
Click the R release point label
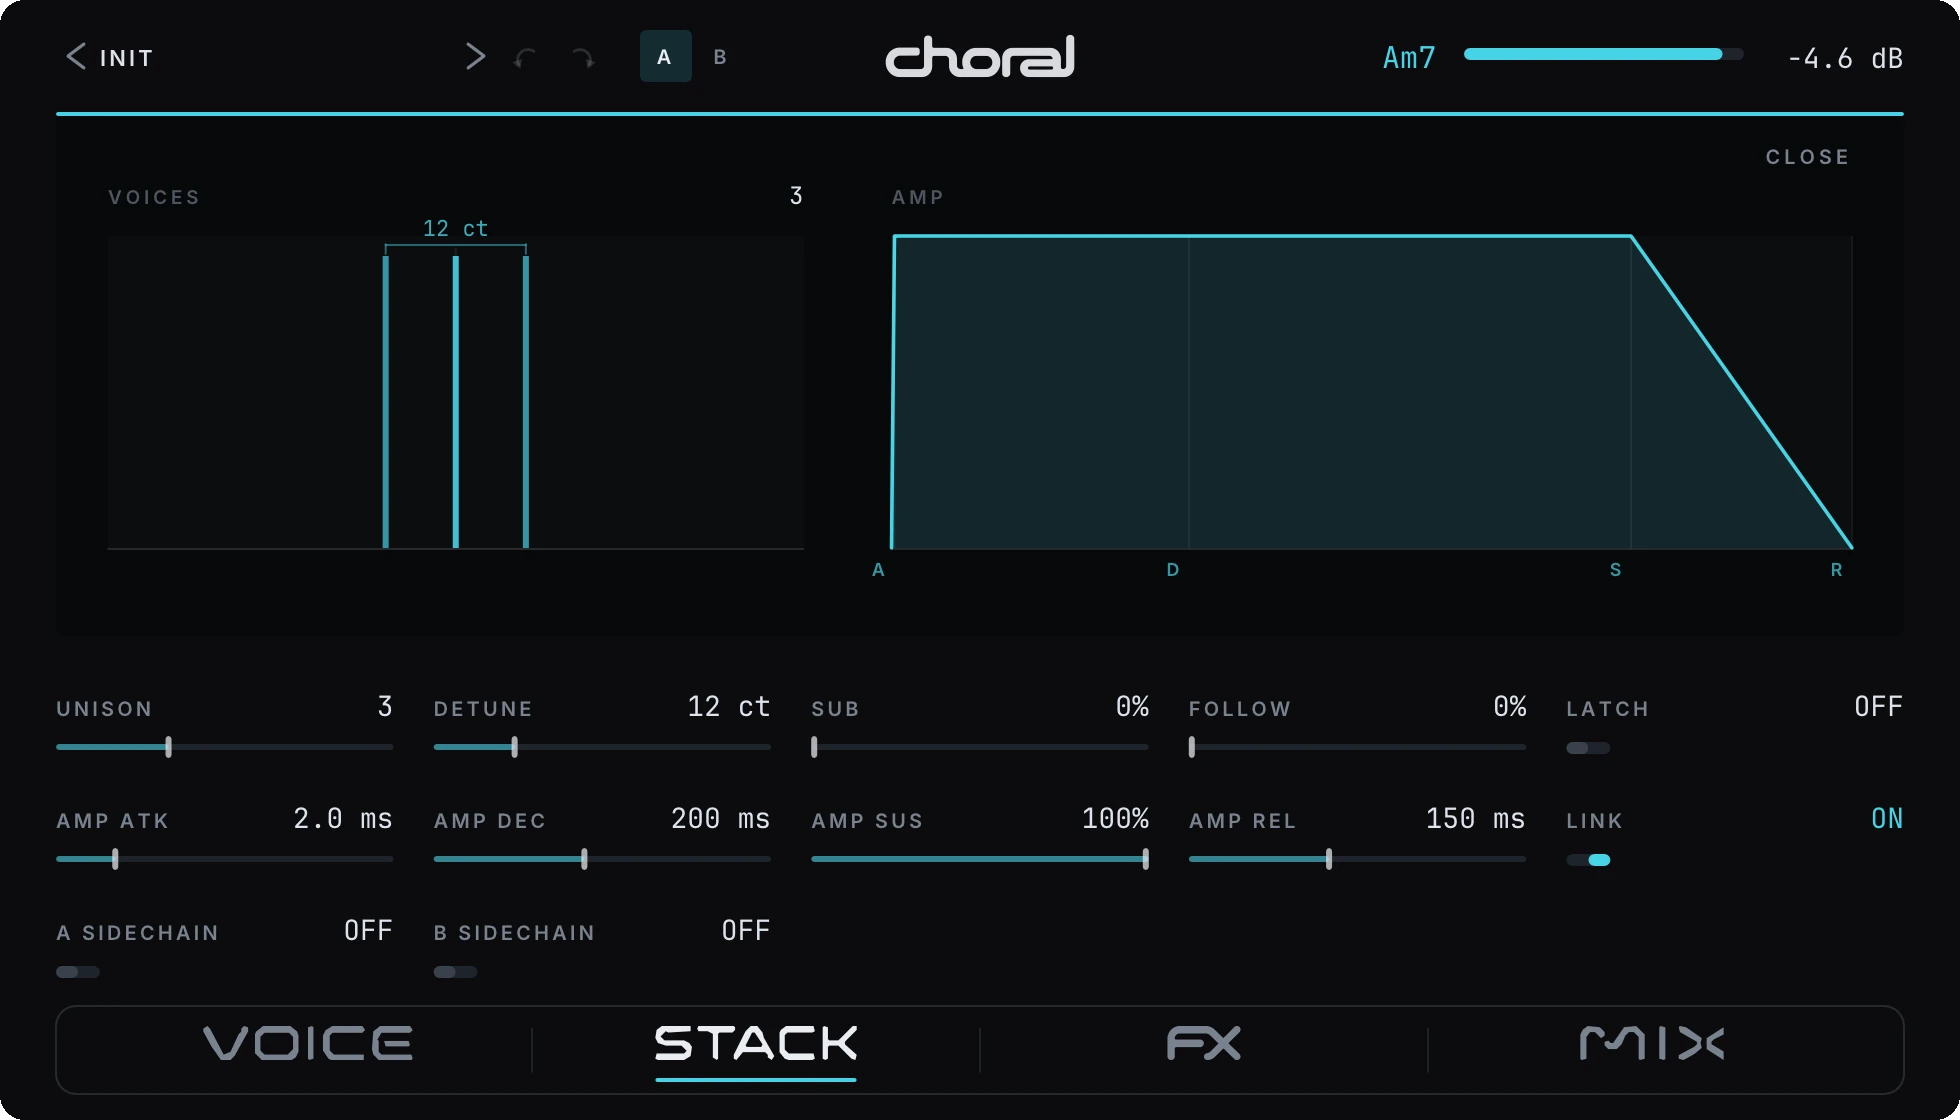tap(1836, 570)
